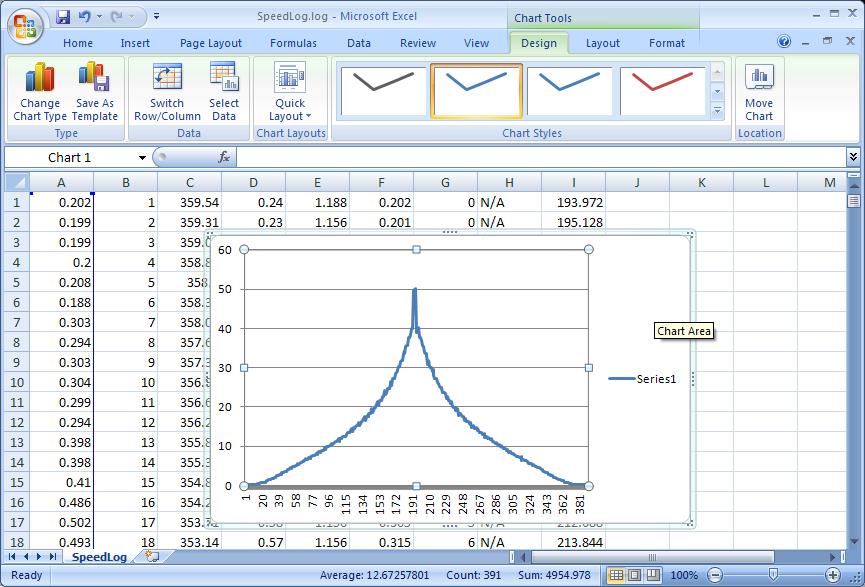Zoom out with the minus button

(715, 575)
